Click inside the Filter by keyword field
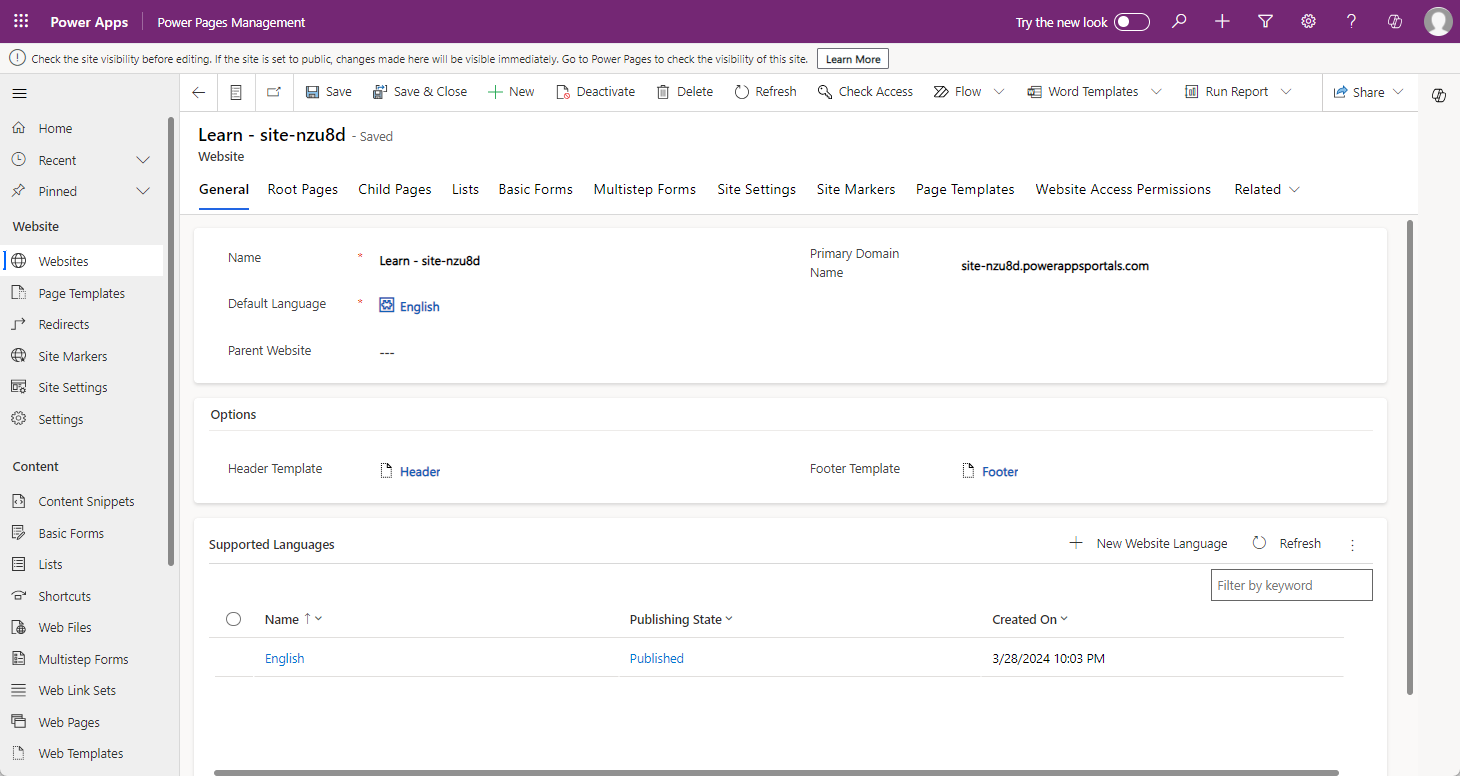 coord(1291,584)
